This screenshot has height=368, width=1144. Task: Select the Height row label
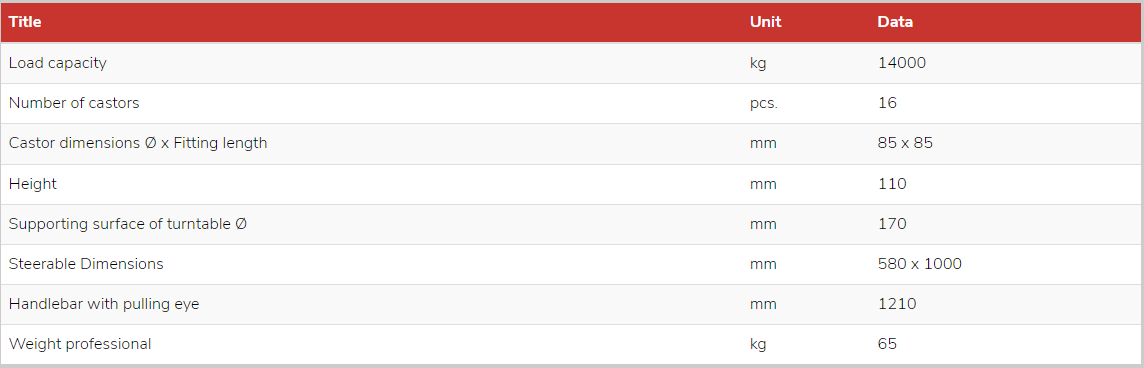33,184
